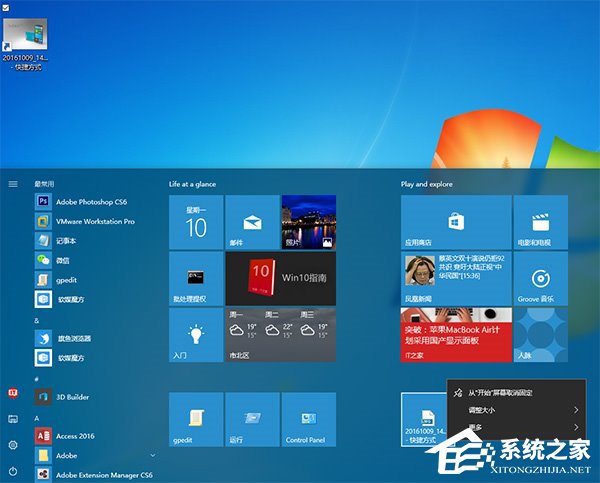Open the Store (应用商店) tile

pyautogui.click(x=454, y=222)
